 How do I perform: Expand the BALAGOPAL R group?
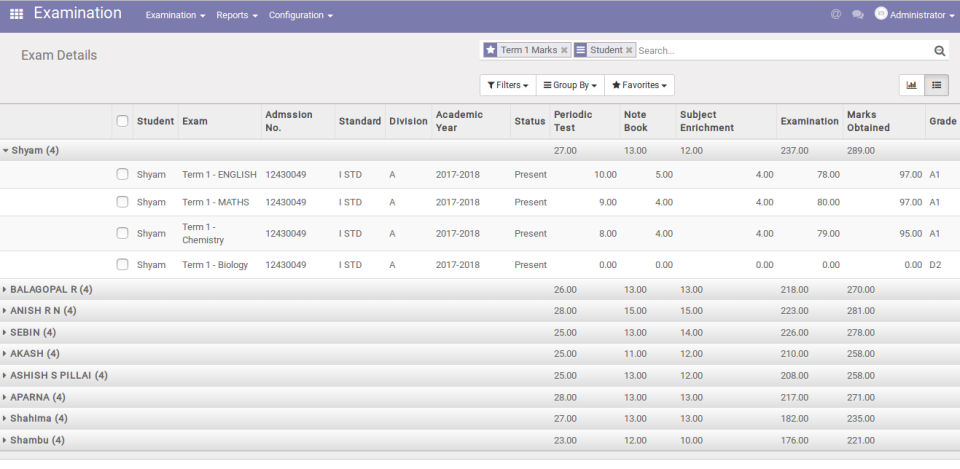tap(50, 289)
